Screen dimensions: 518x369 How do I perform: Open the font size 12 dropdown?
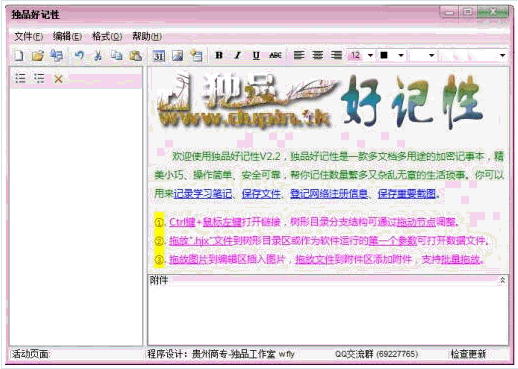pyautogui.click(x=370, y=55)
